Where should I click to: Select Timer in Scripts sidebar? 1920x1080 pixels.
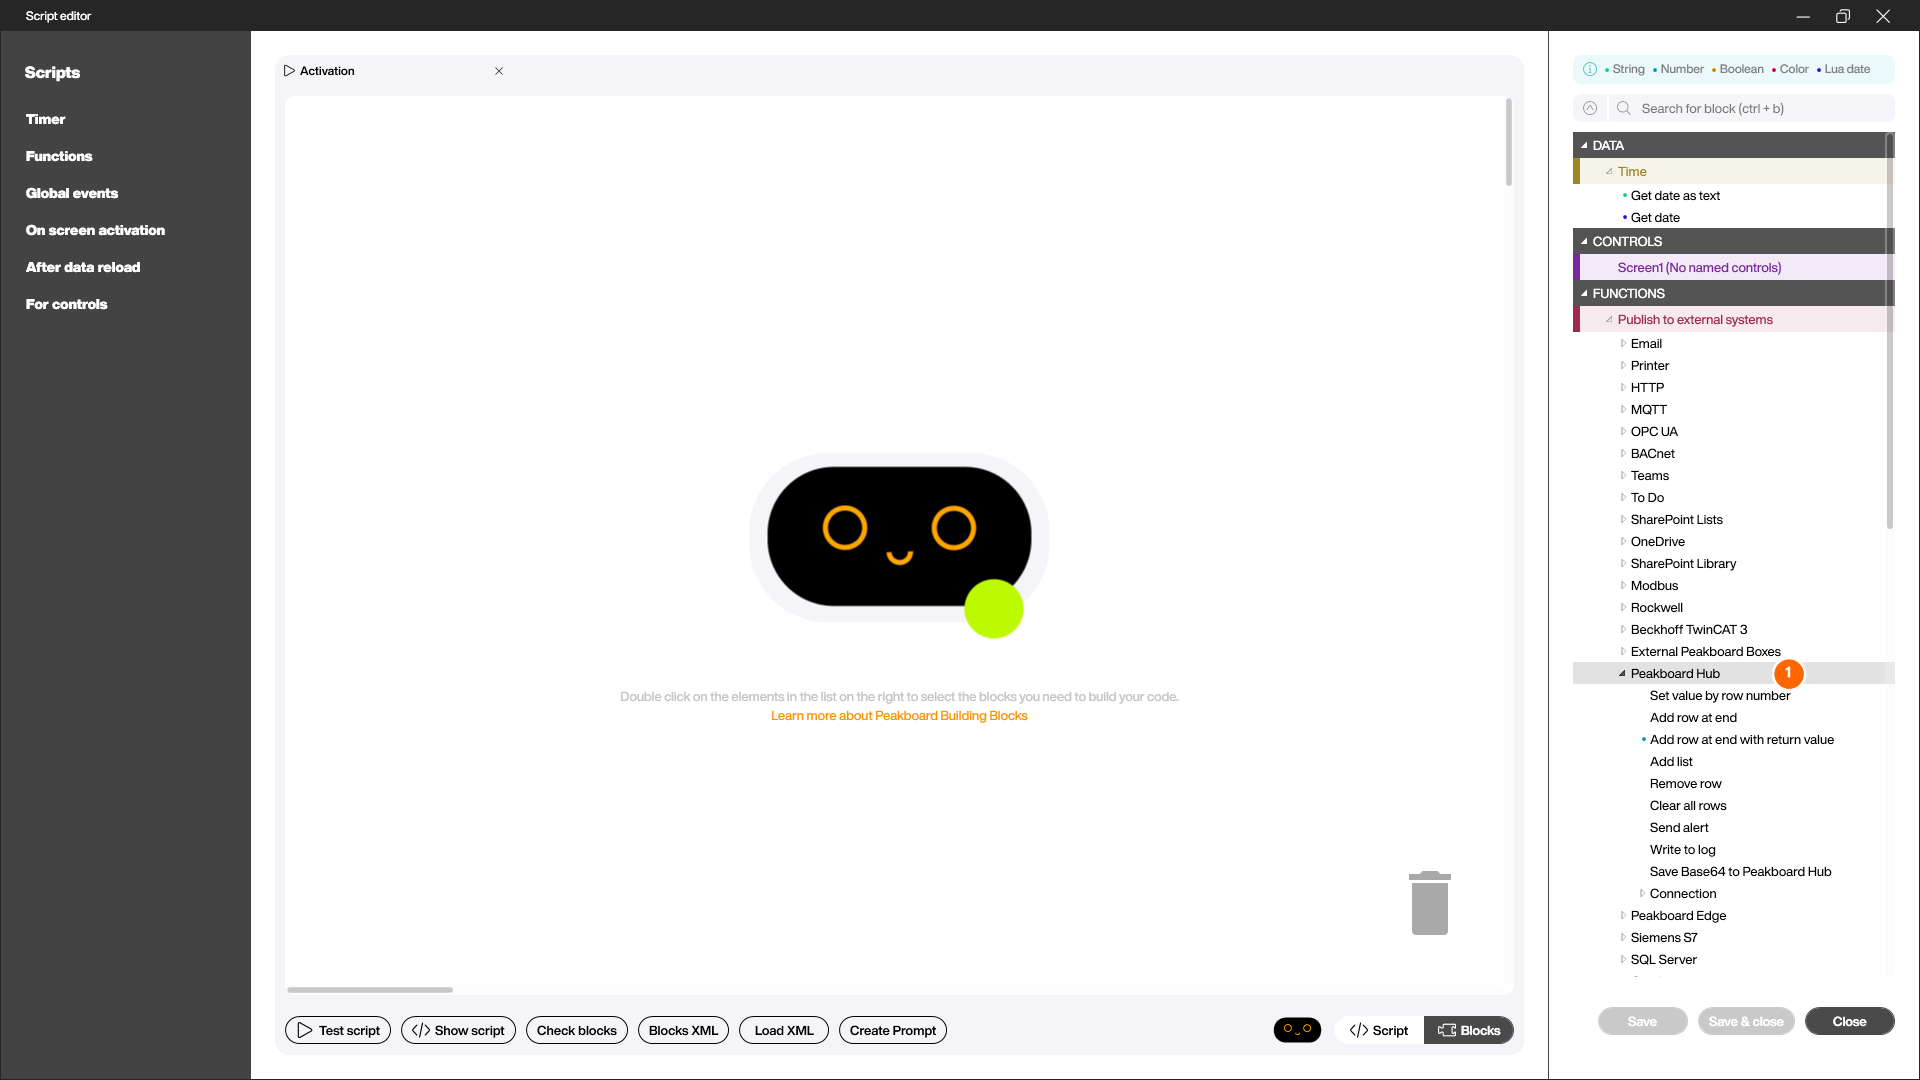point(45,119)
